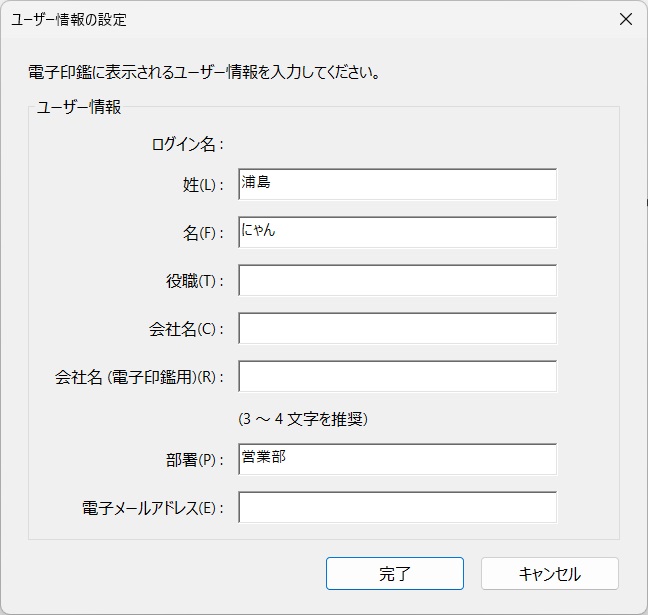Click the 役職(T) label
Viewport: 648px width, 615px height.
point(194,281)
